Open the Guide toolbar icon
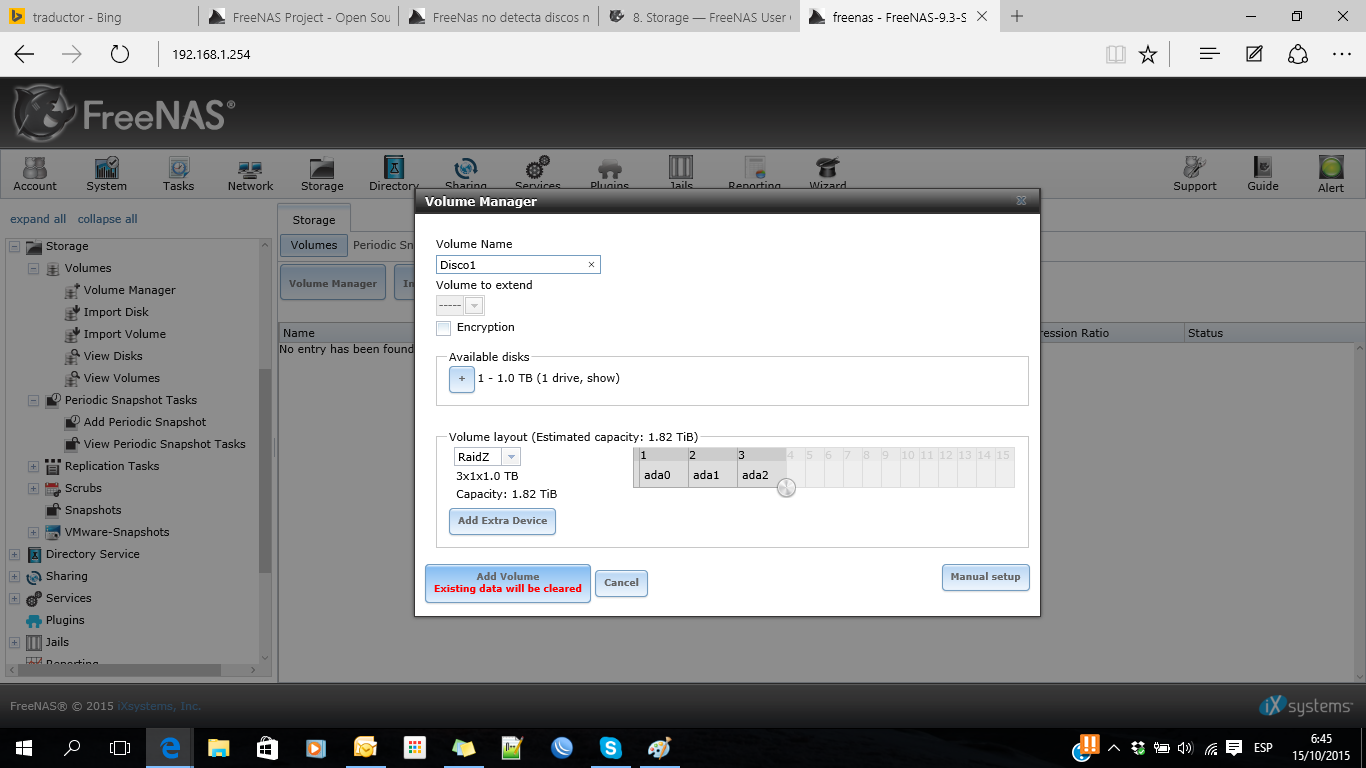The image size is (1366, 768). coord(1263,173)
